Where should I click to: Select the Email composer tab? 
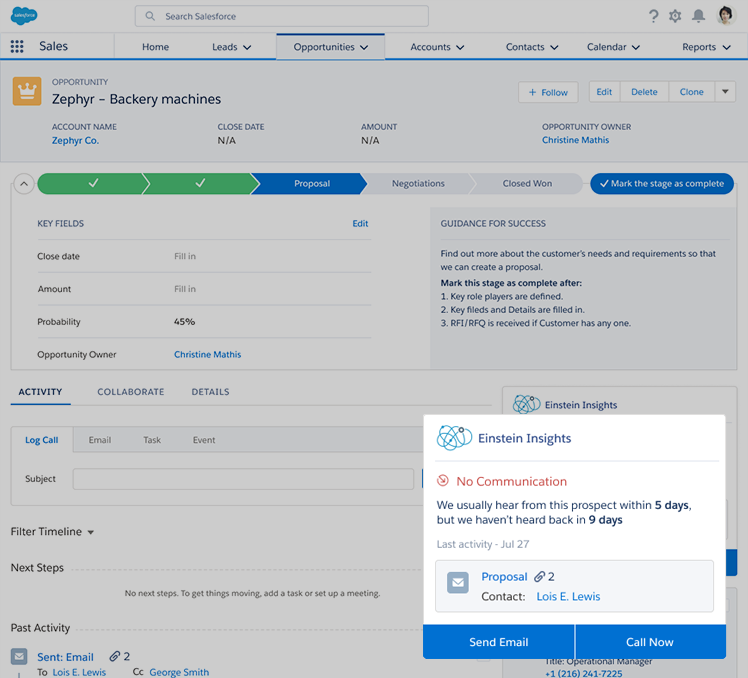pyautogui.click(x=100, y=440)
